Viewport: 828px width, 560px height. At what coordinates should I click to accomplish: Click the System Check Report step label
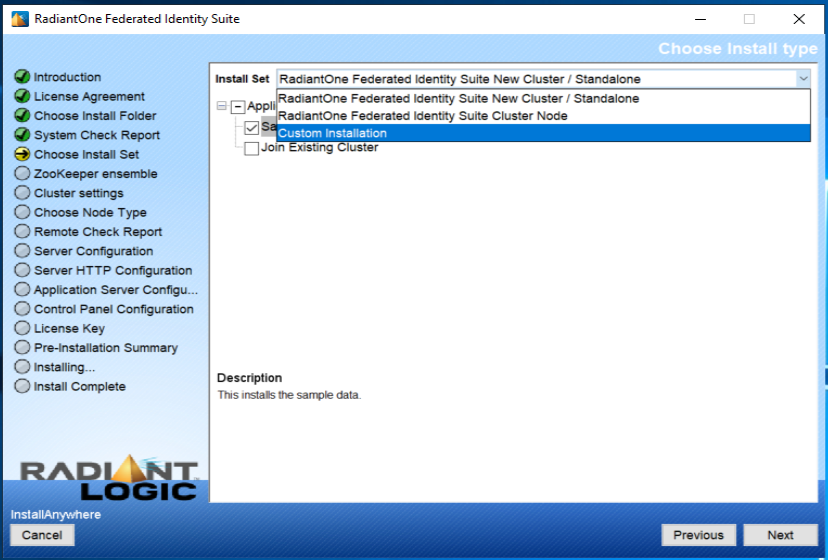97,135
